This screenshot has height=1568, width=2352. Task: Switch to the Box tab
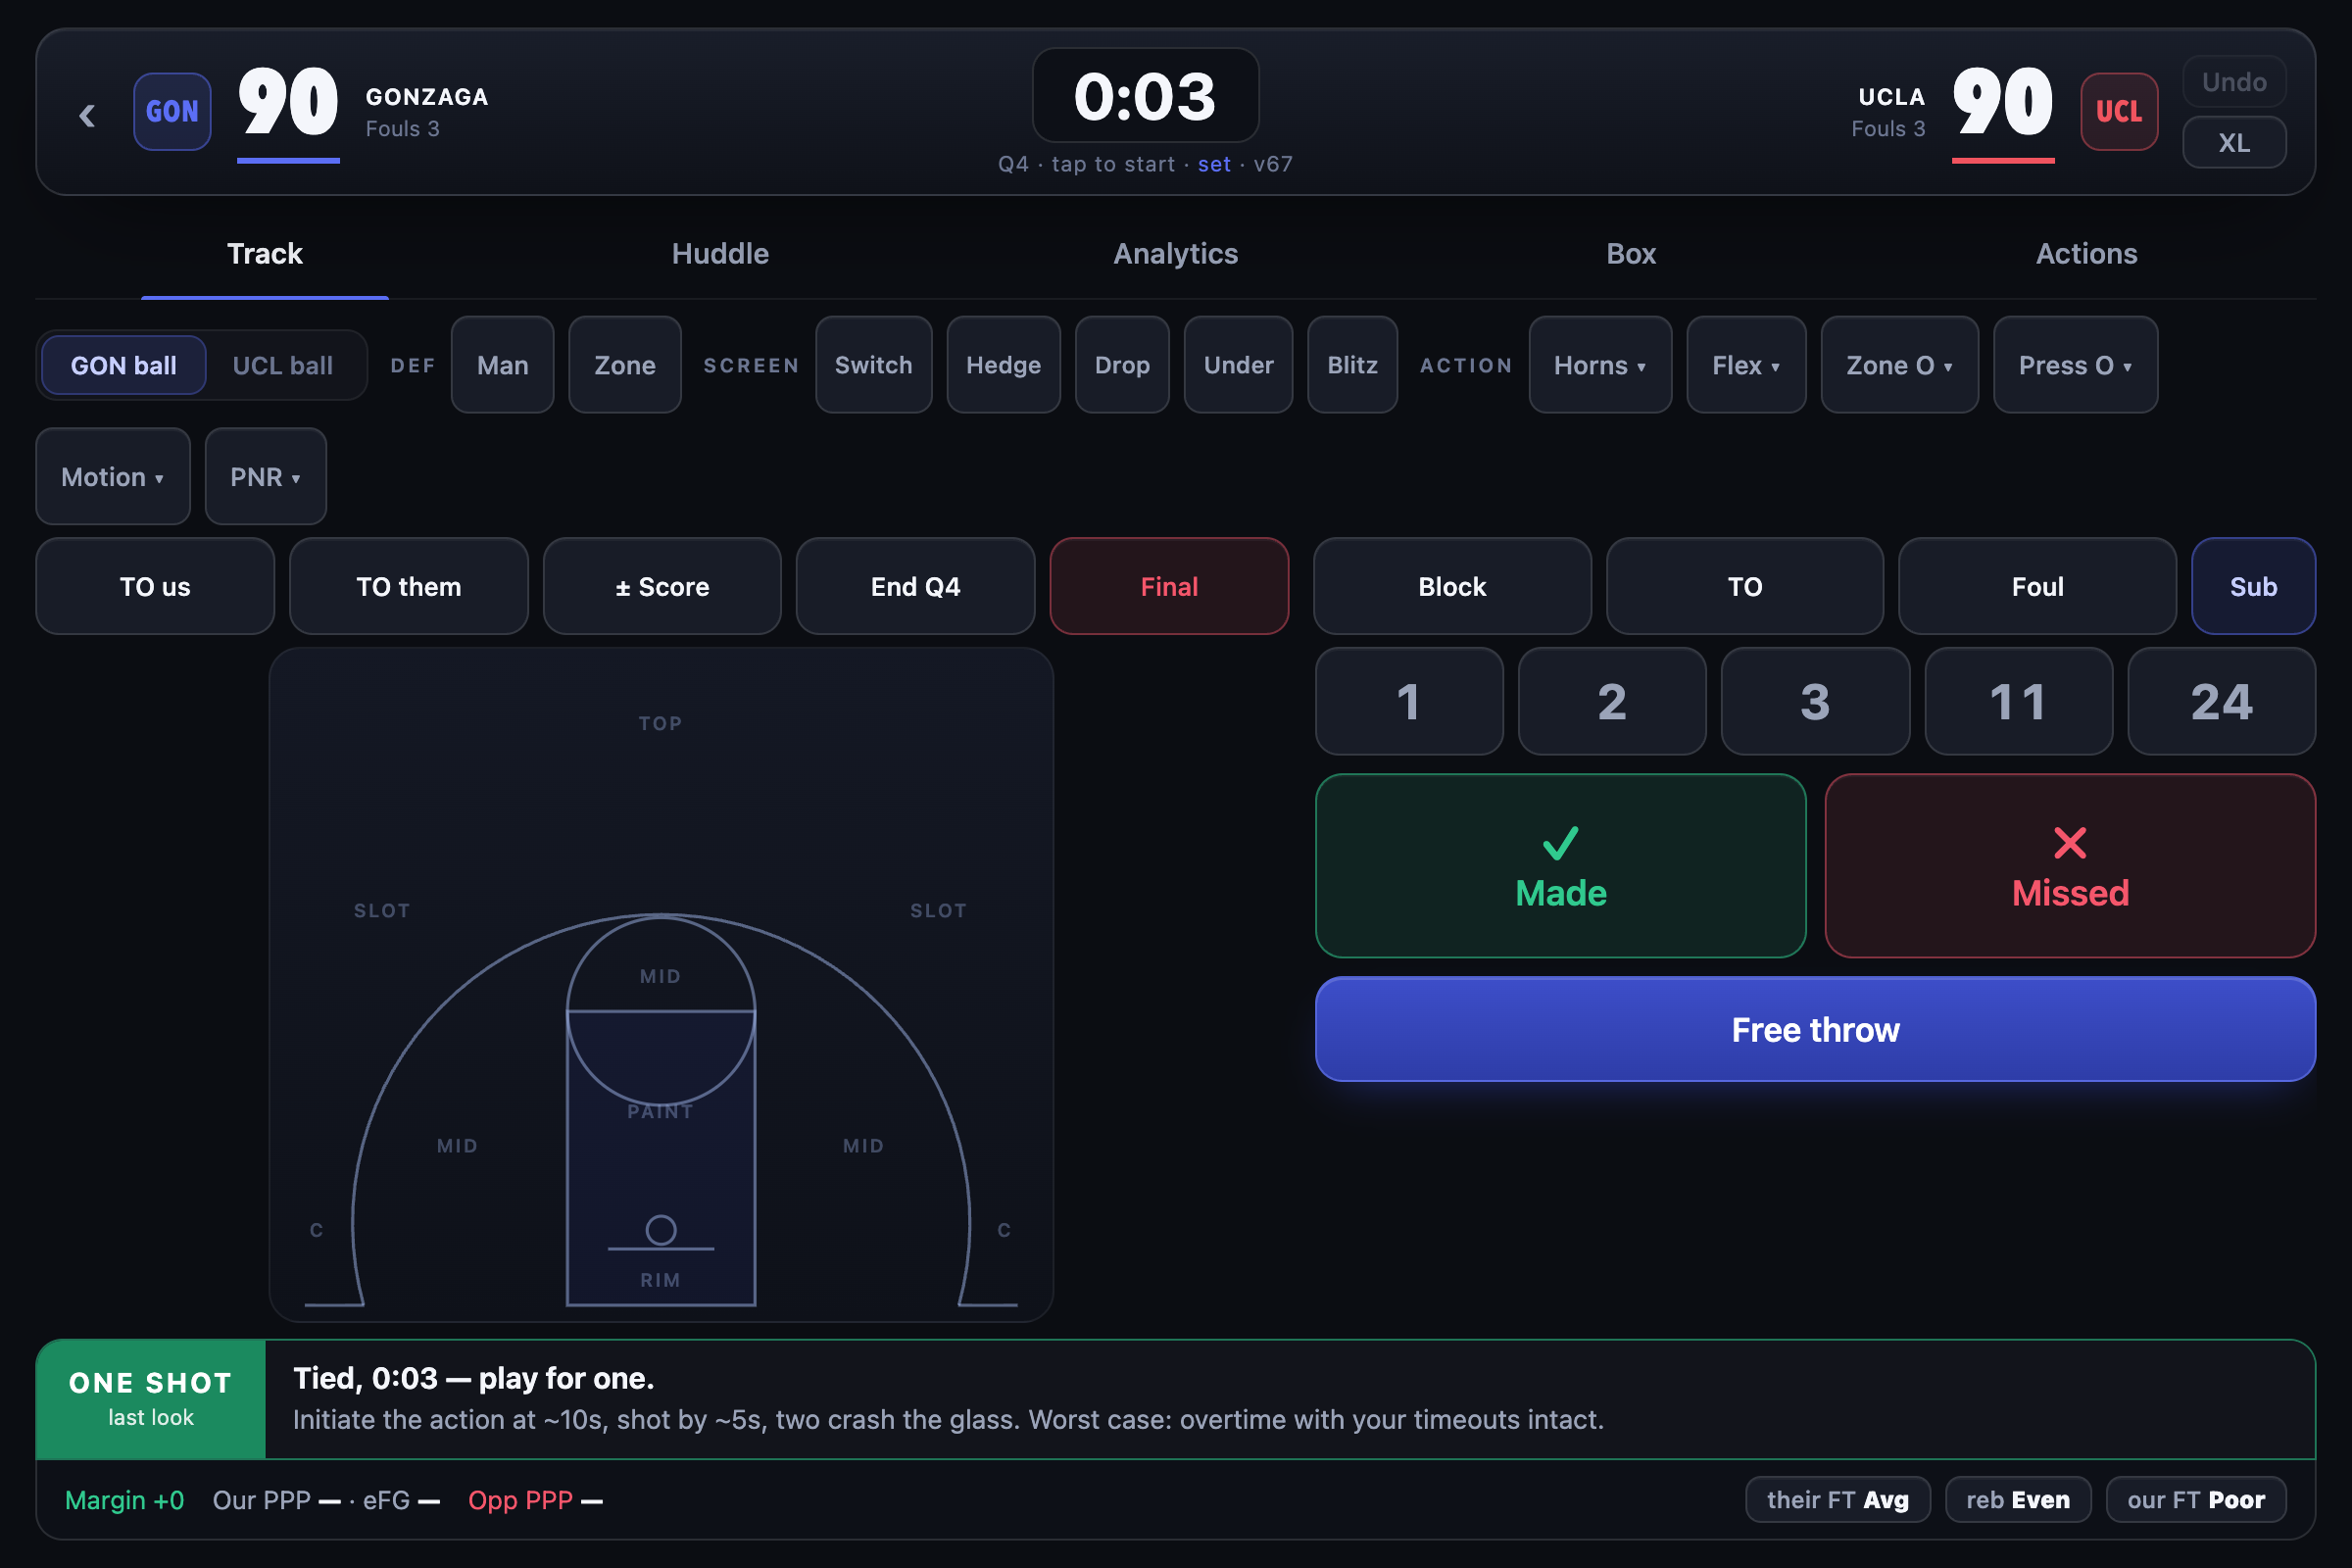click(x=1631, y=254)
